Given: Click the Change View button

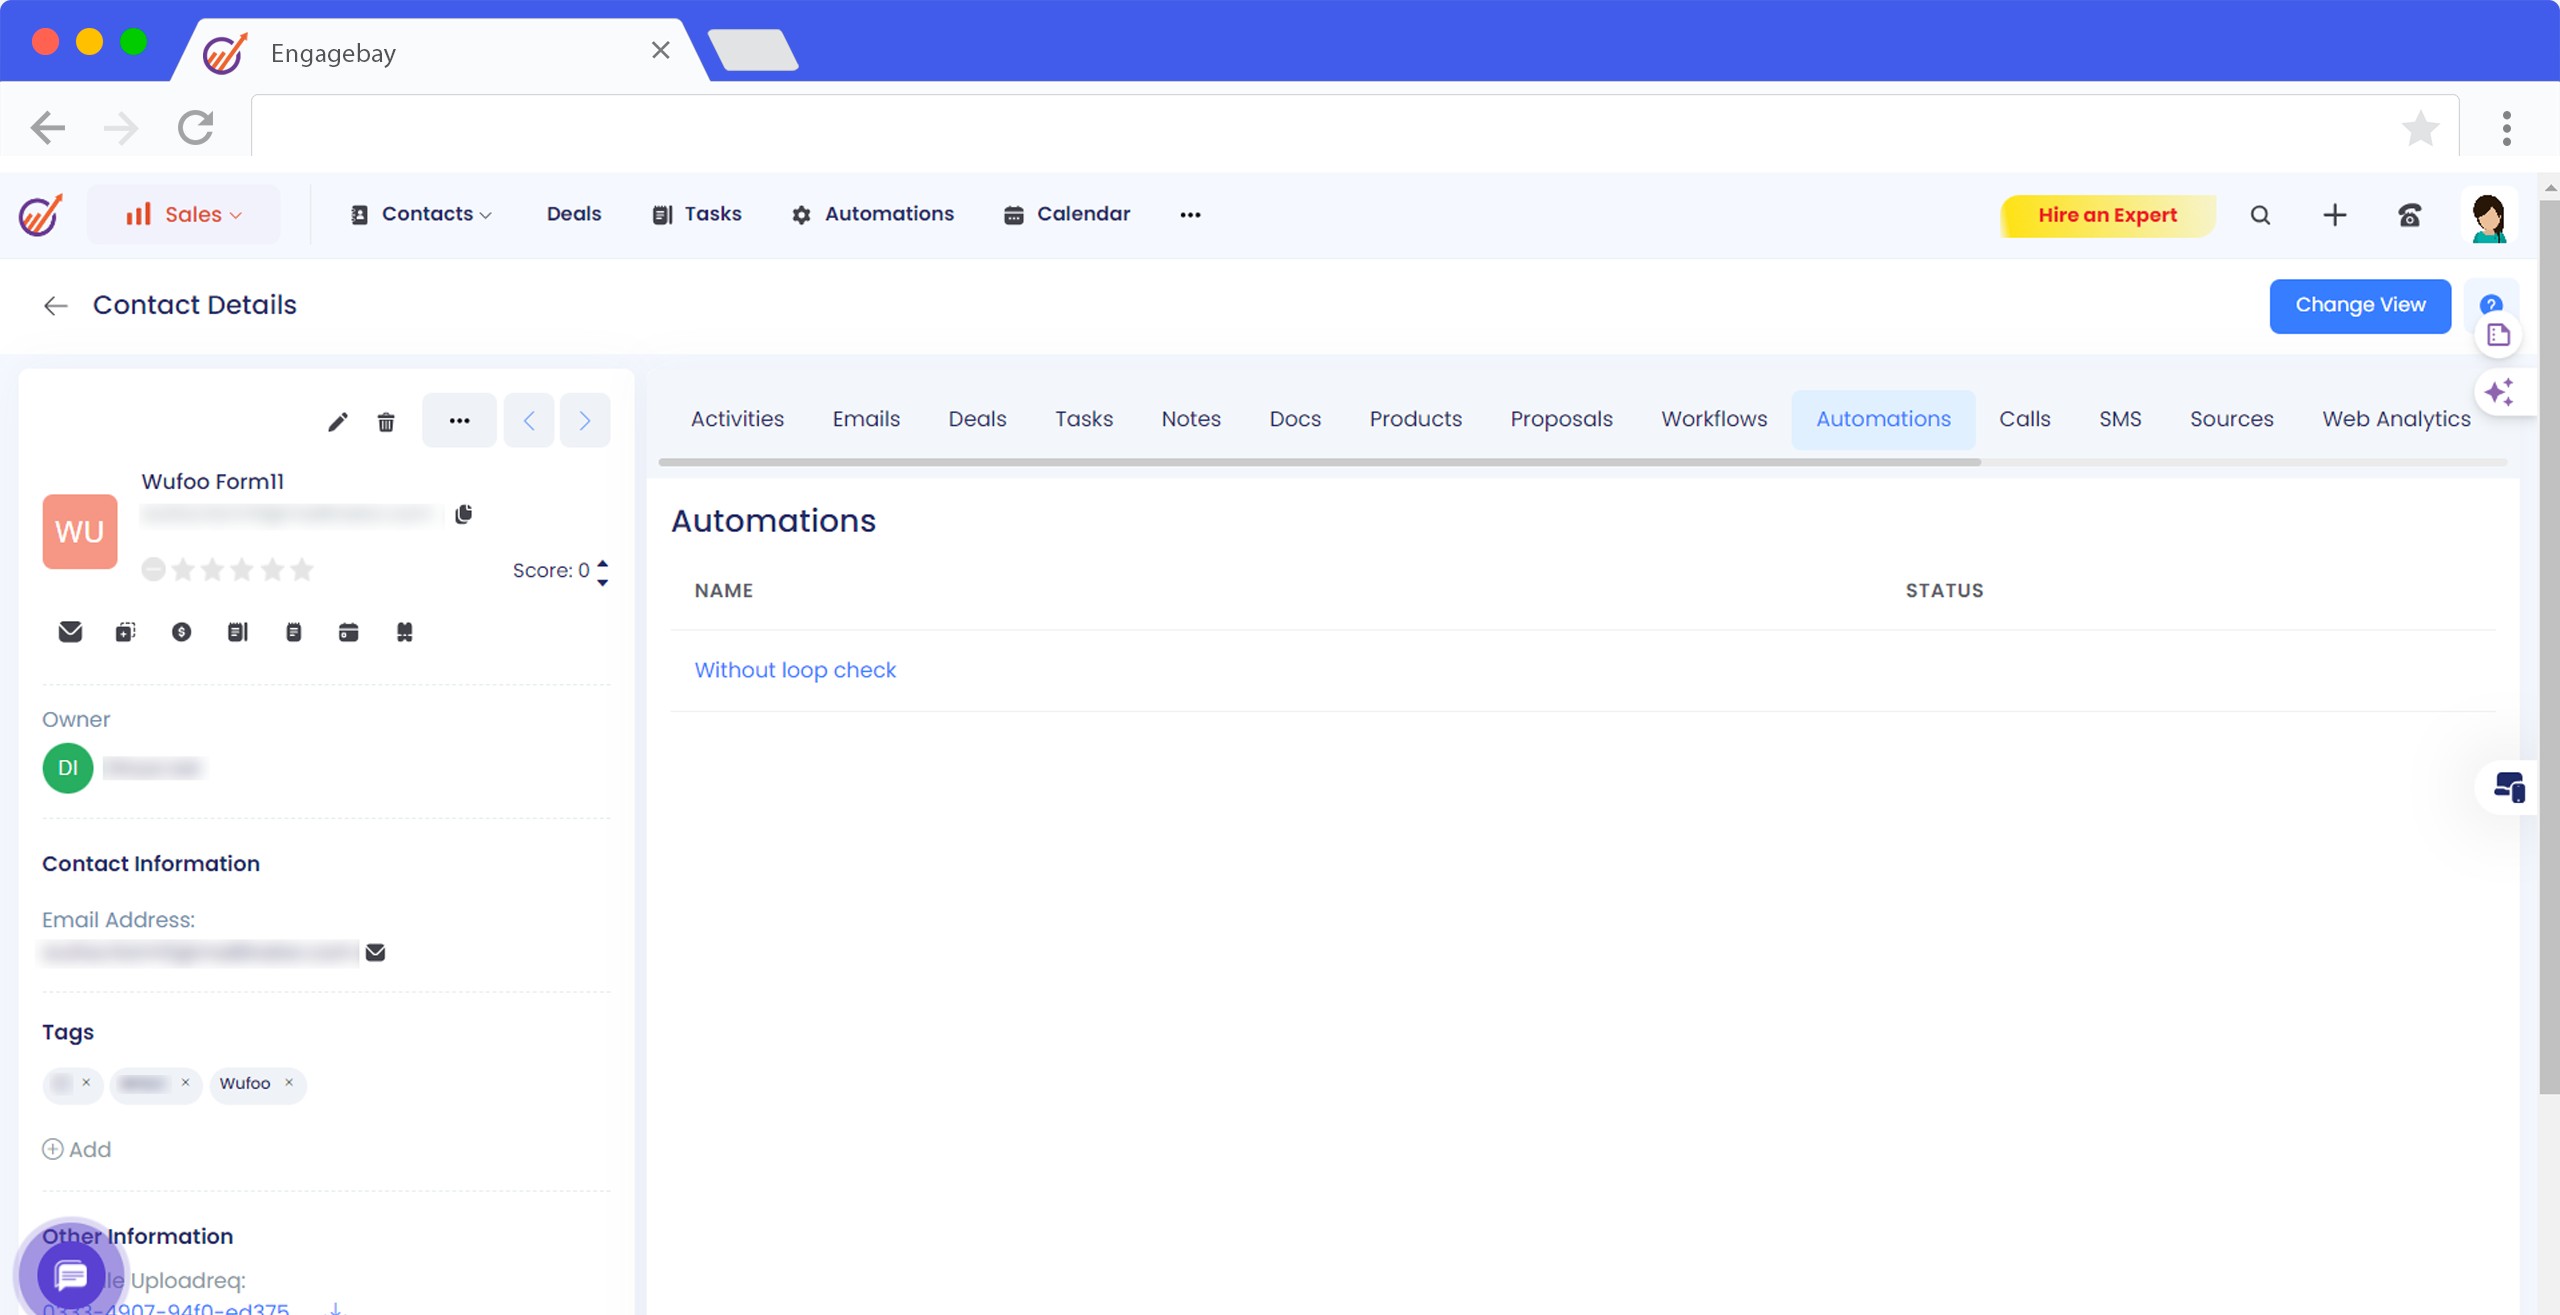Looking at the screenshot, I should pos(2360,305).
